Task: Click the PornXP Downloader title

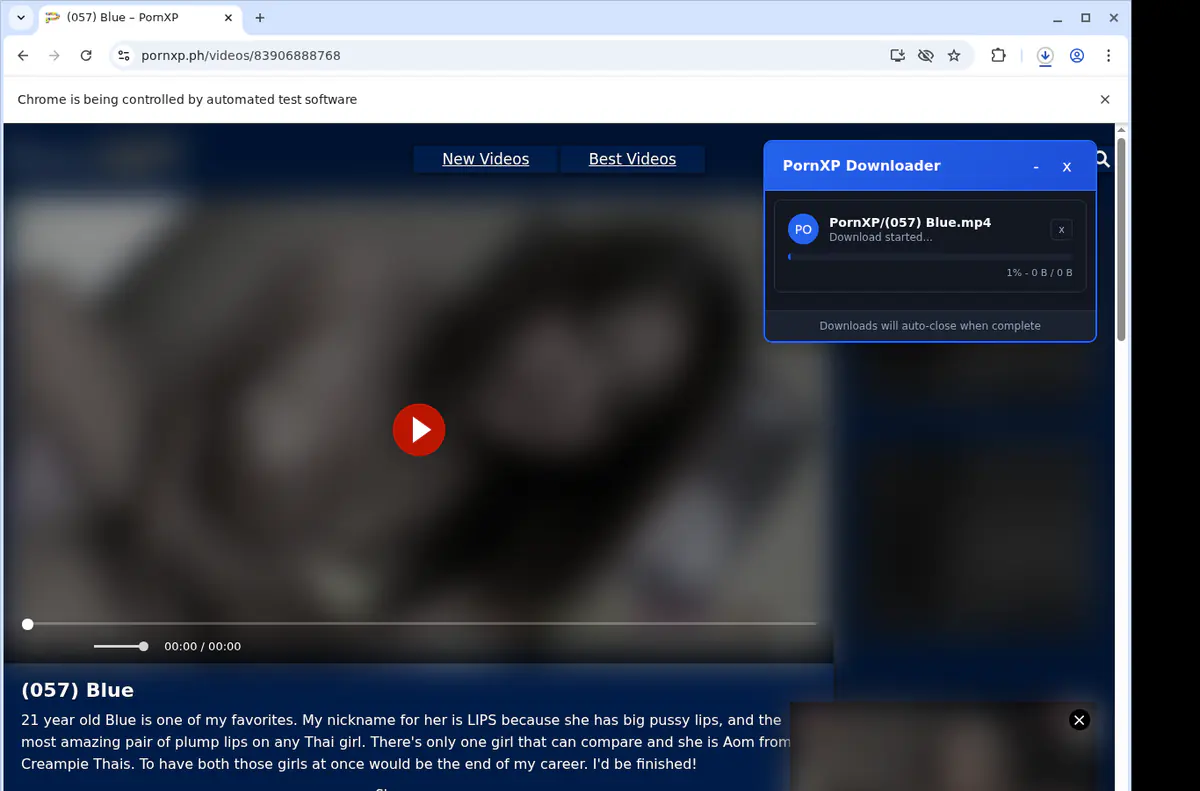Action: point(861,166)
